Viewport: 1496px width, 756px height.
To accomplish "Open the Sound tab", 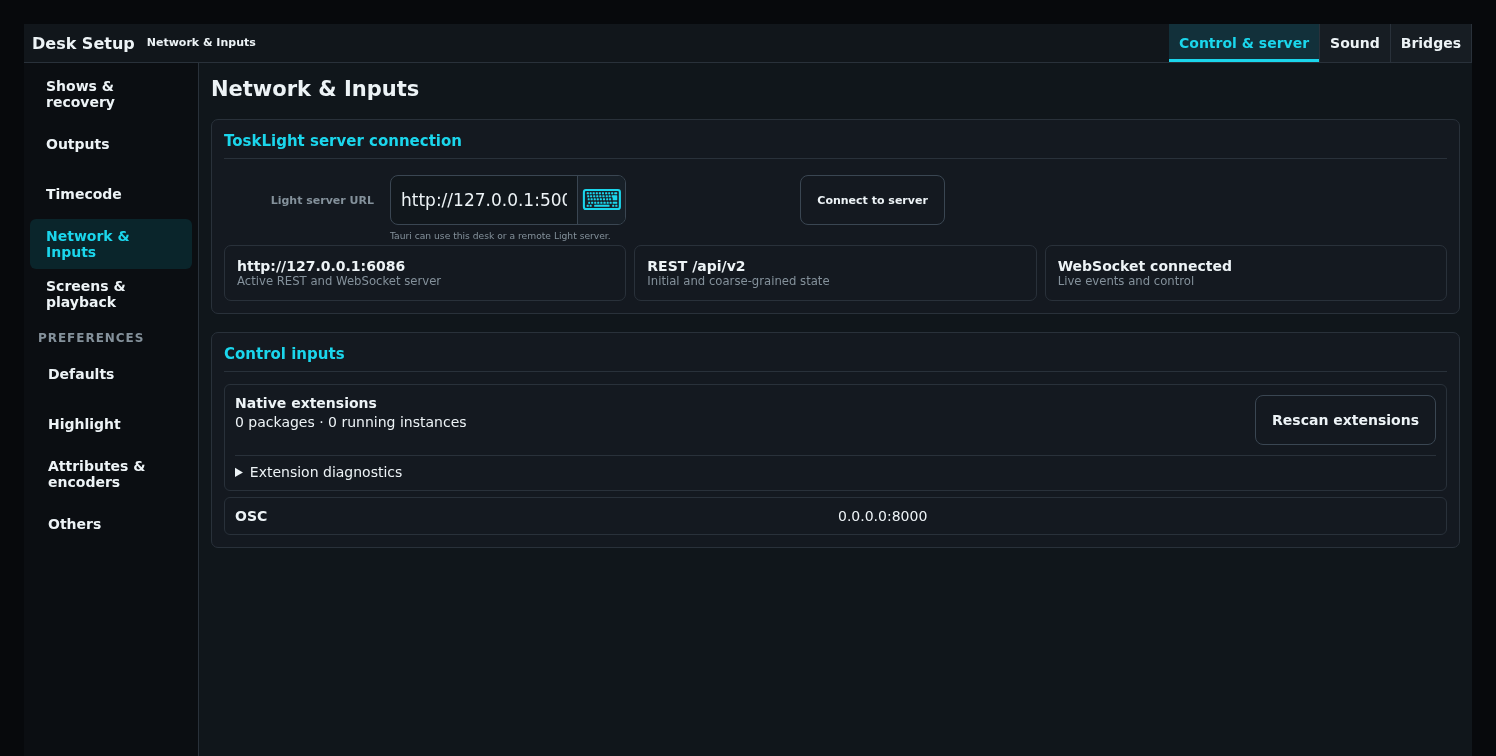I will [x=1355, y=43].
